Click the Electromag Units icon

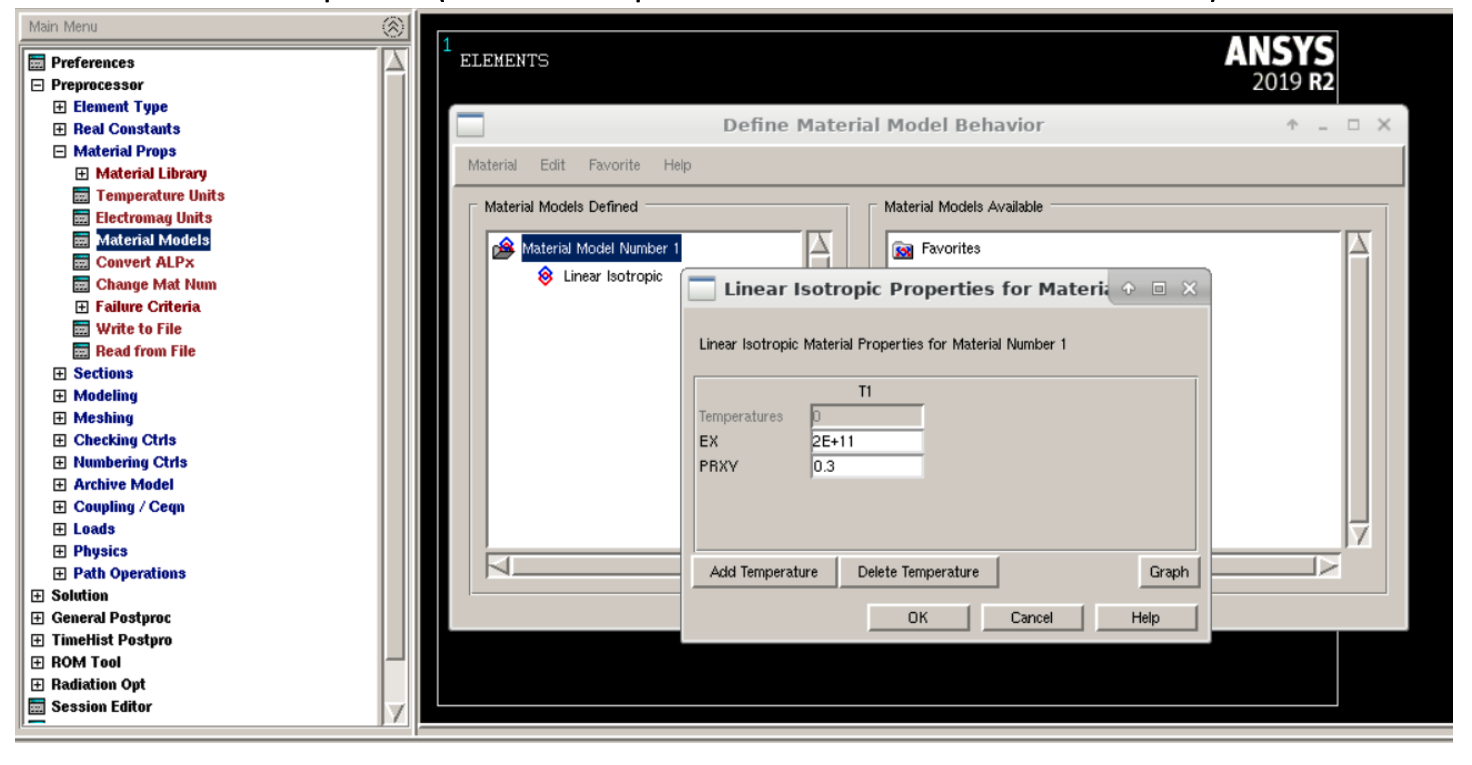(82, 217)
